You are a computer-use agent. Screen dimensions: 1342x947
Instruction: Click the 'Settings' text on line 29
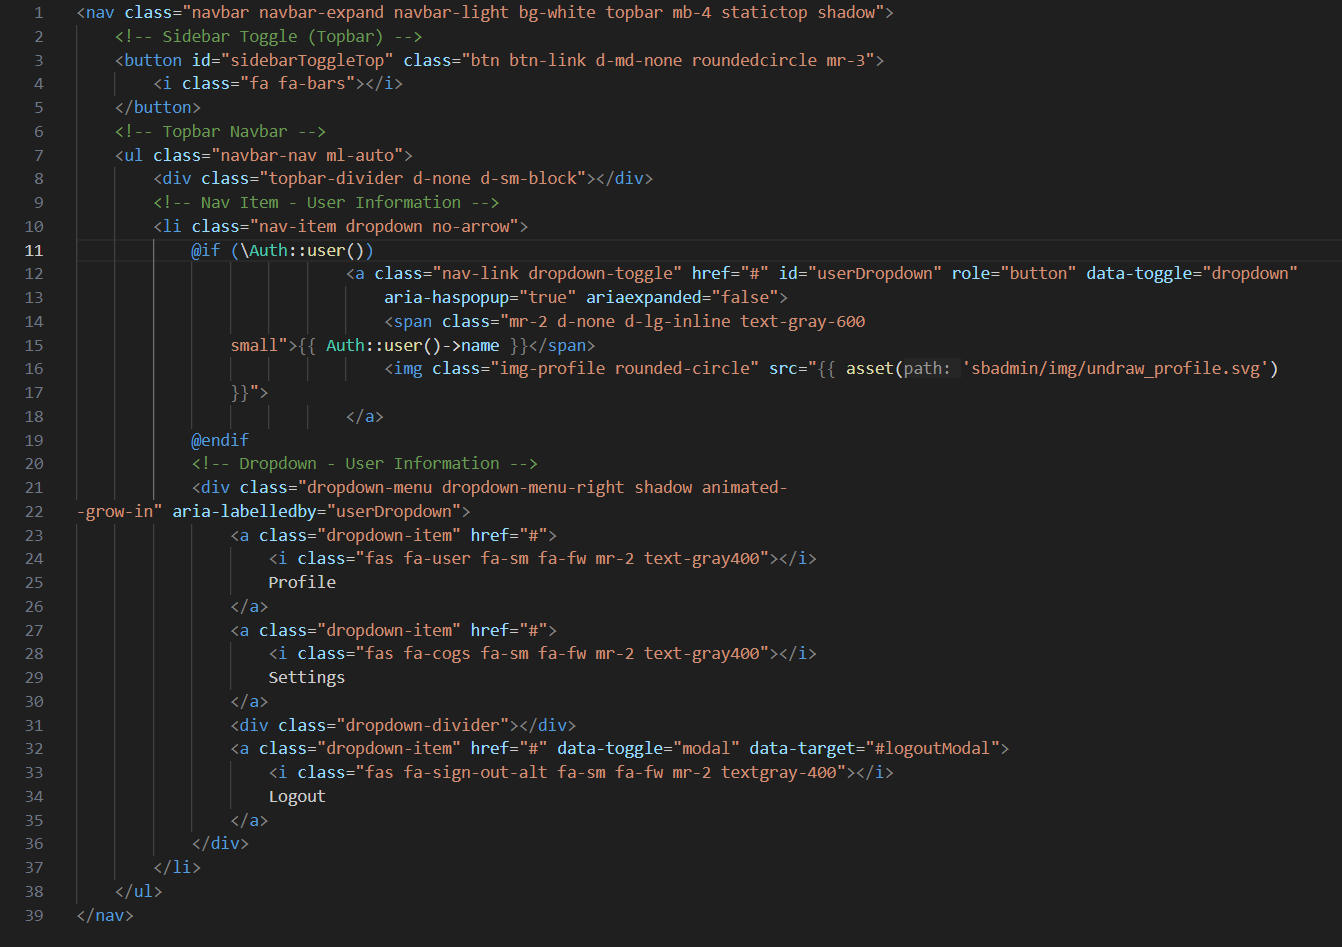click(x=306, y=677)
